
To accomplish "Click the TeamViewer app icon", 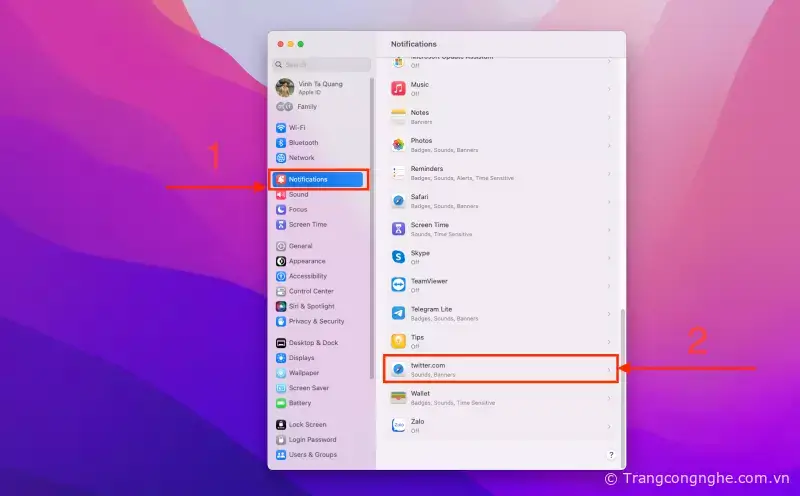I will coord(398,285).
